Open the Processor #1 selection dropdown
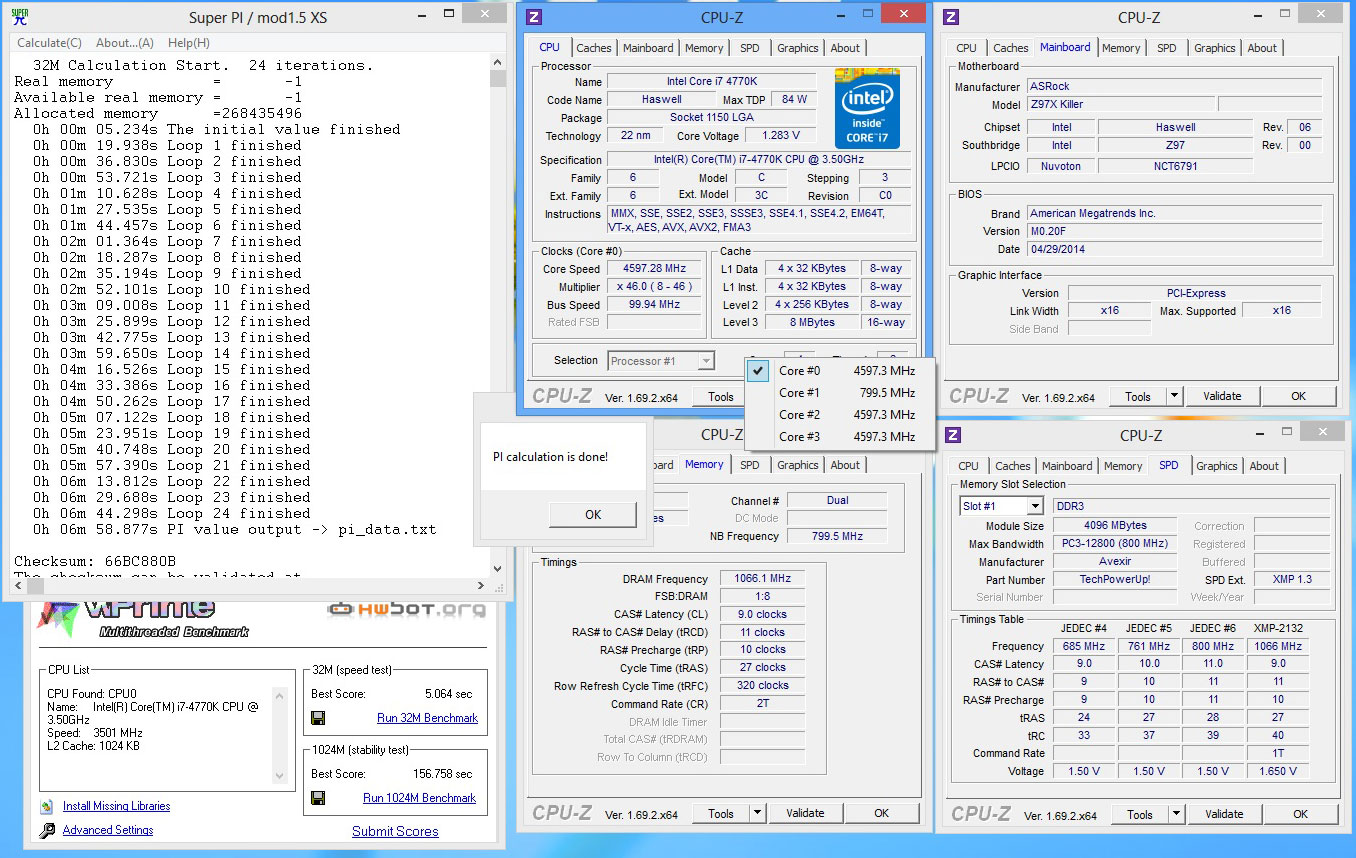The height and width of the screenshot is (858, 1356). 660,361
